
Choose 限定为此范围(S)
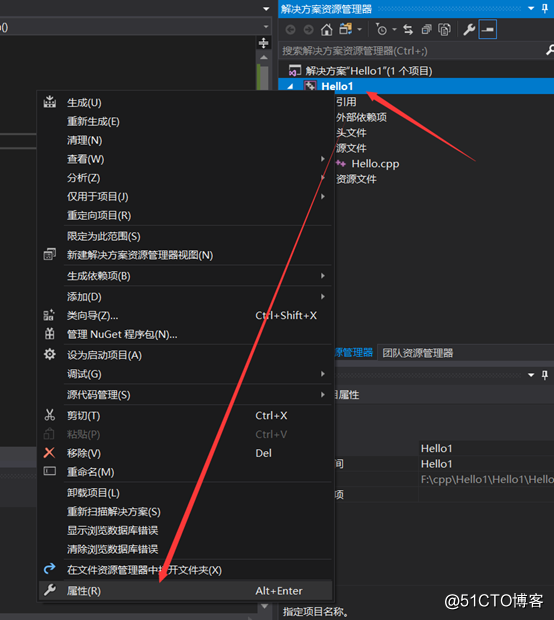click(185, 236)
